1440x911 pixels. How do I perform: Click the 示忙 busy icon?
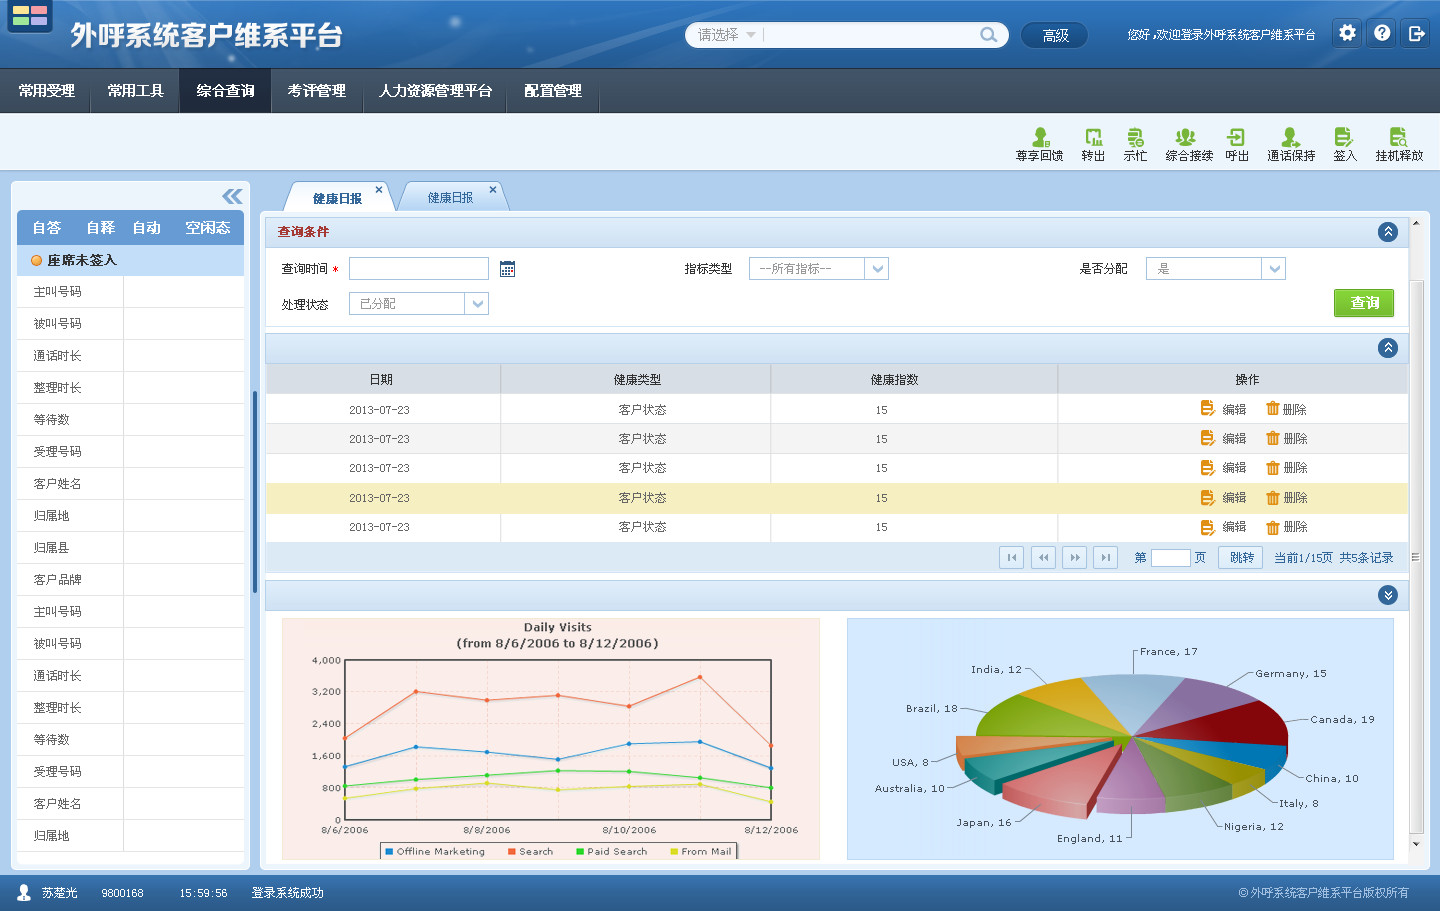[x=1135, y=144]
